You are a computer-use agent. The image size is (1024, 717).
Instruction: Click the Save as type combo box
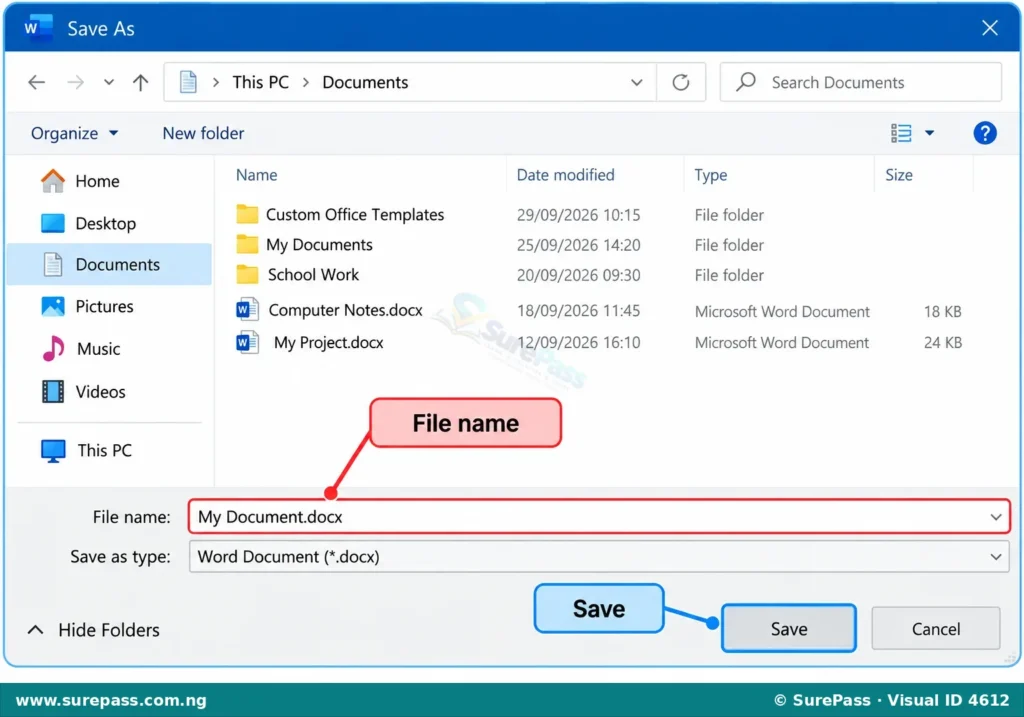599,557
